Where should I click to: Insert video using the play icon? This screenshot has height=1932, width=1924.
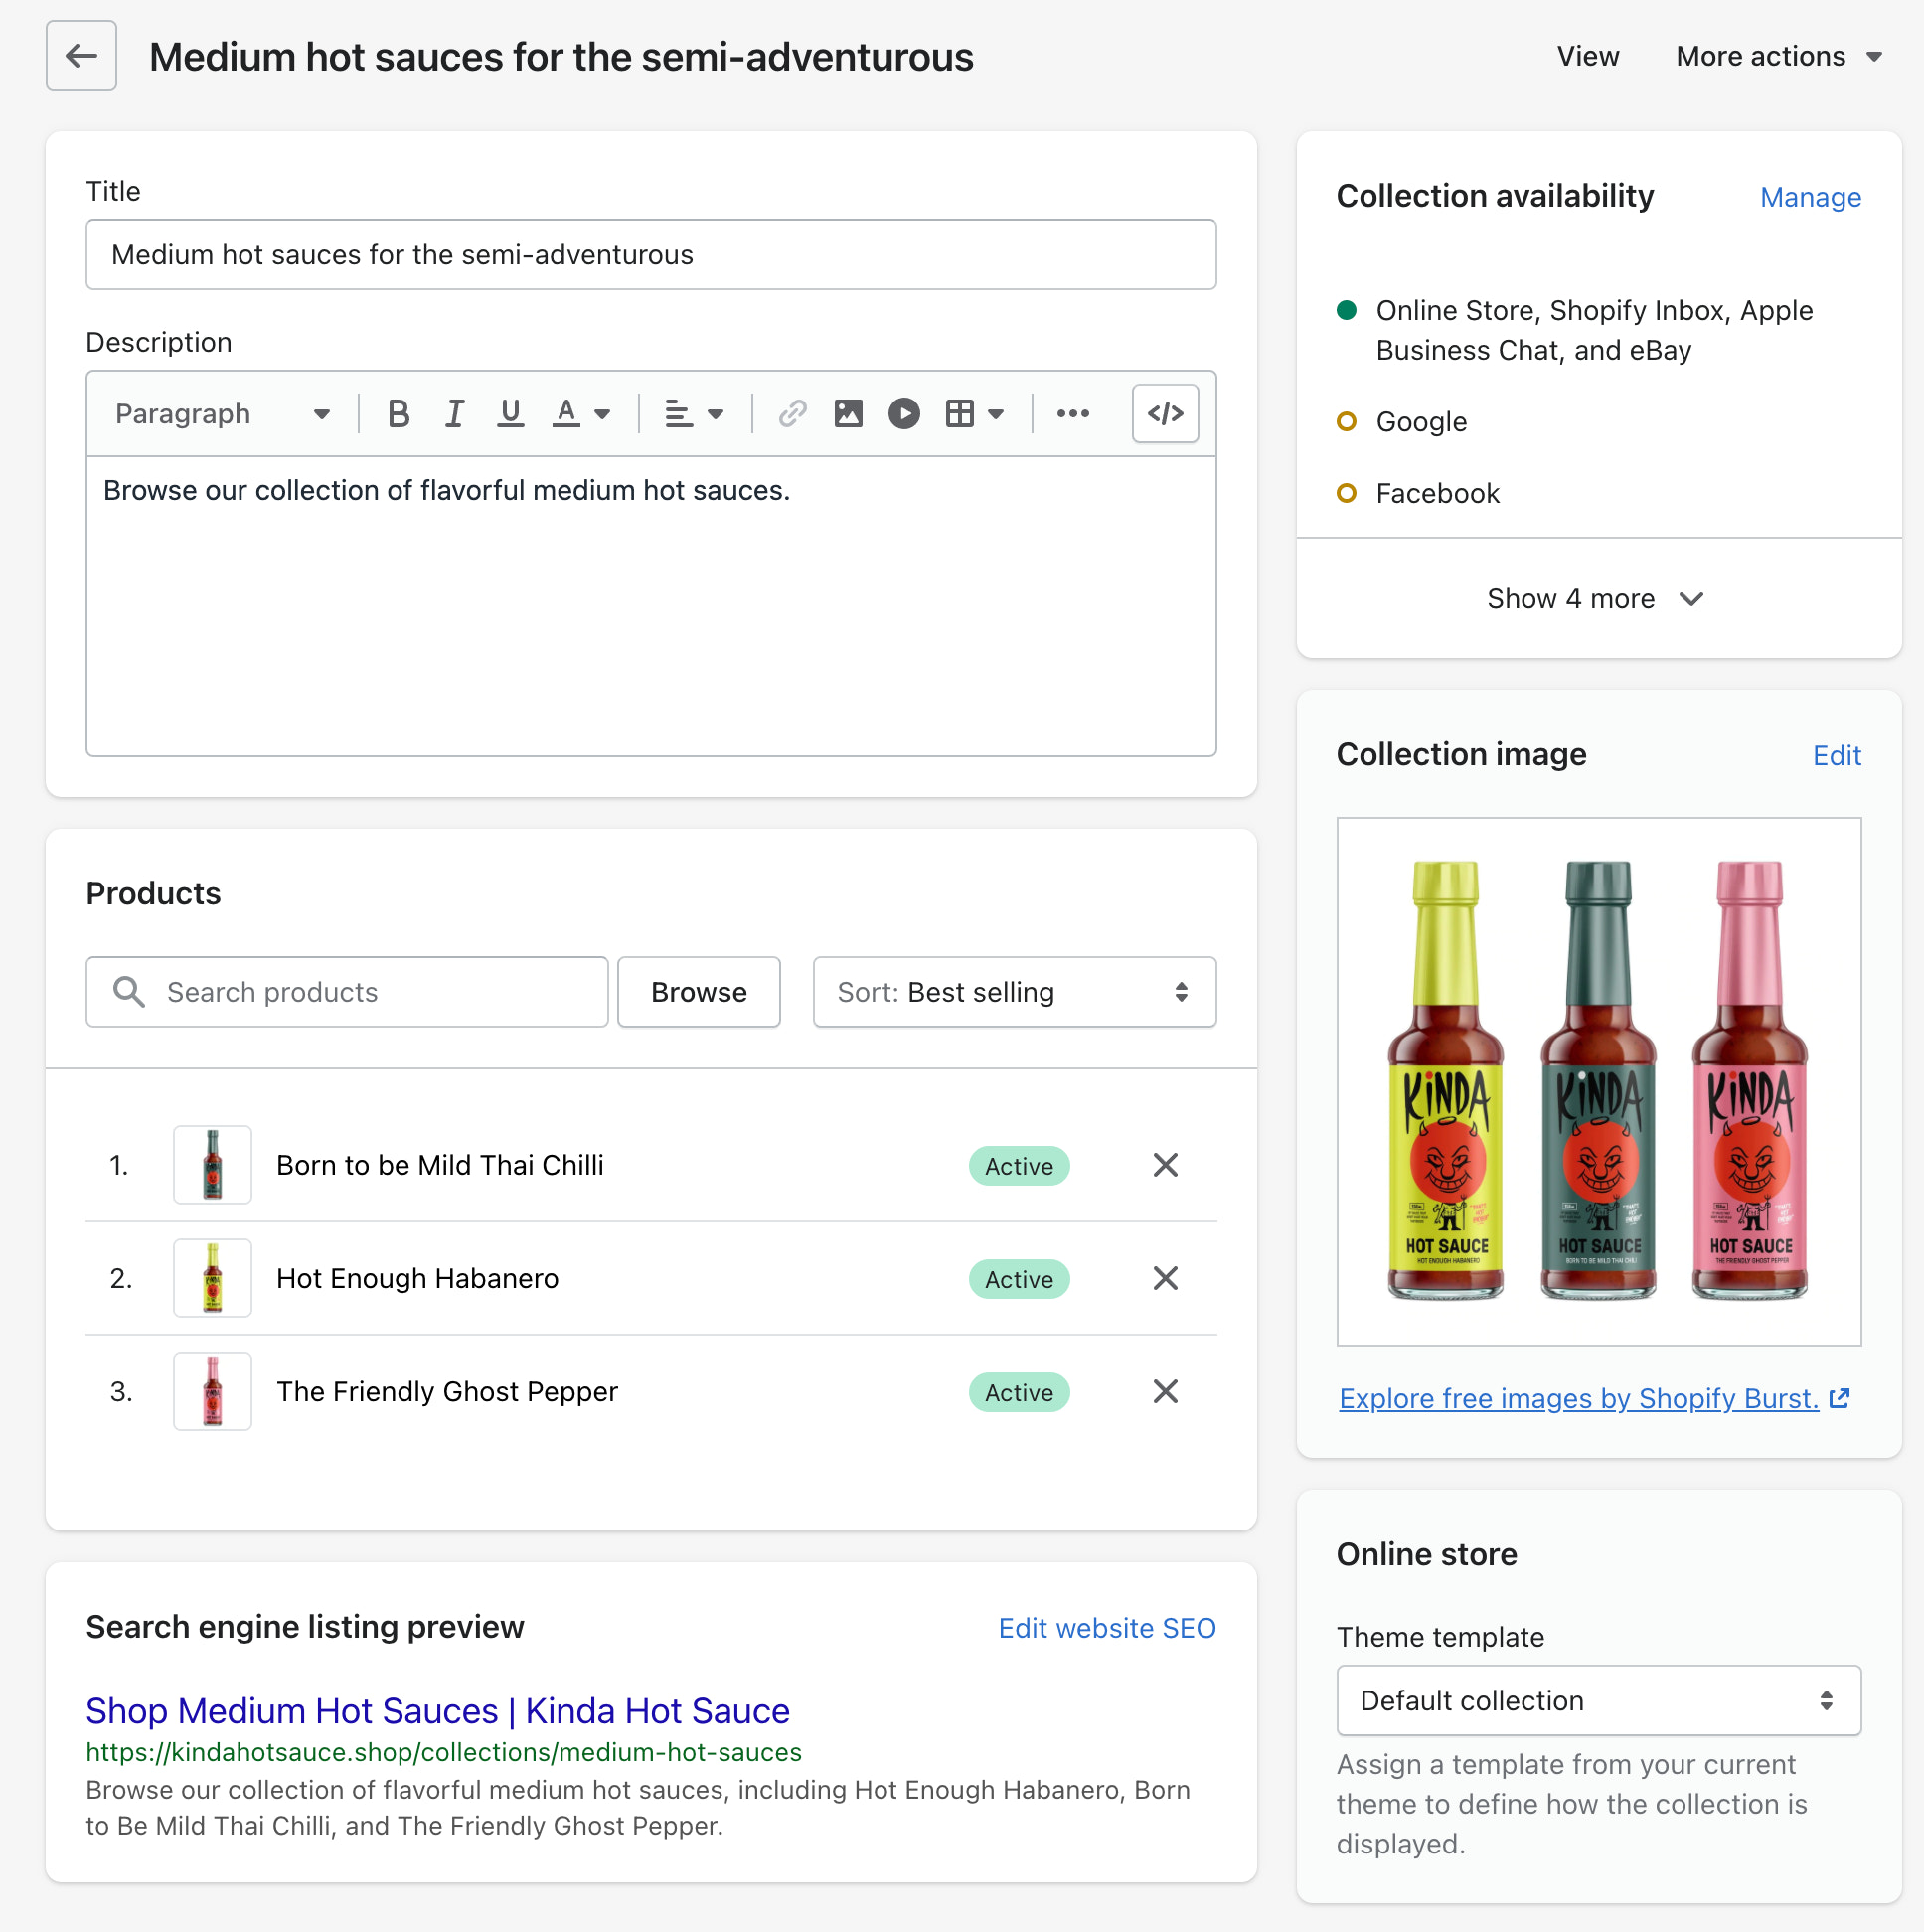click(903, 413)
